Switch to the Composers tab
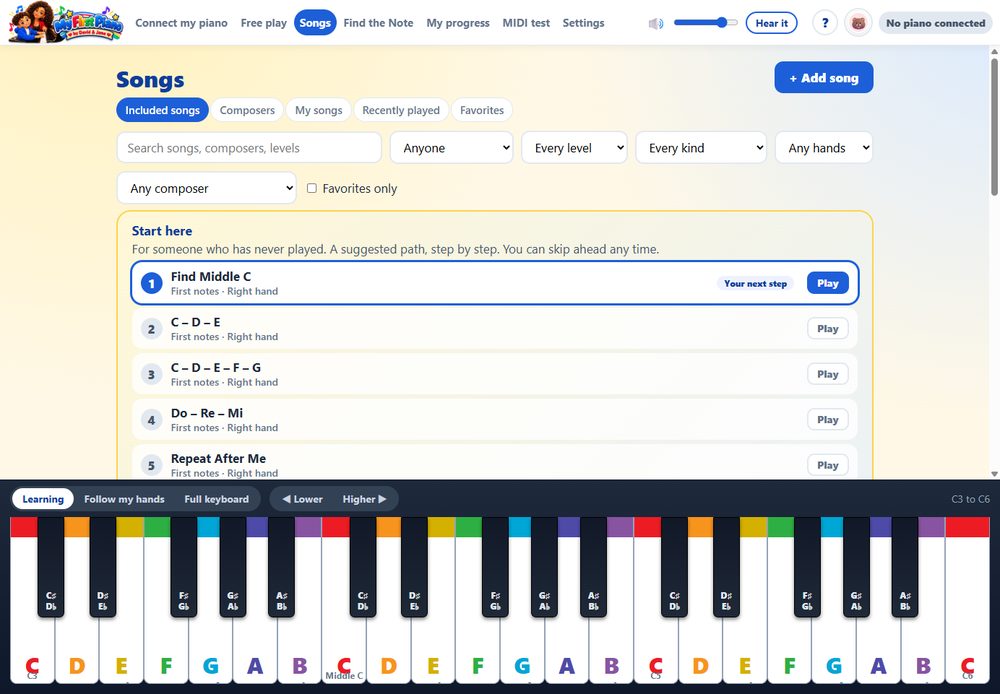 247,110
